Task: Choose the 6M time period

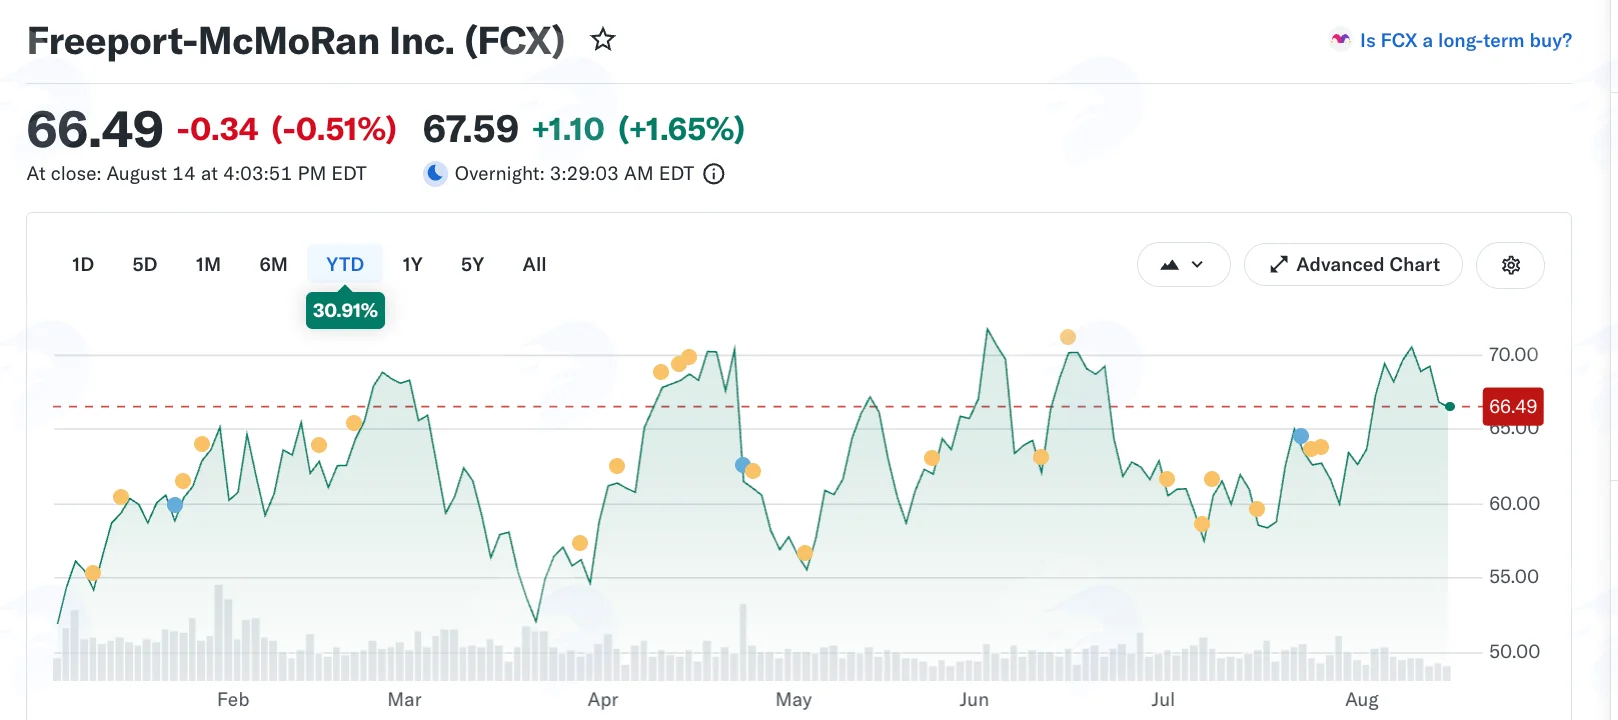Action: coord(273,265)
